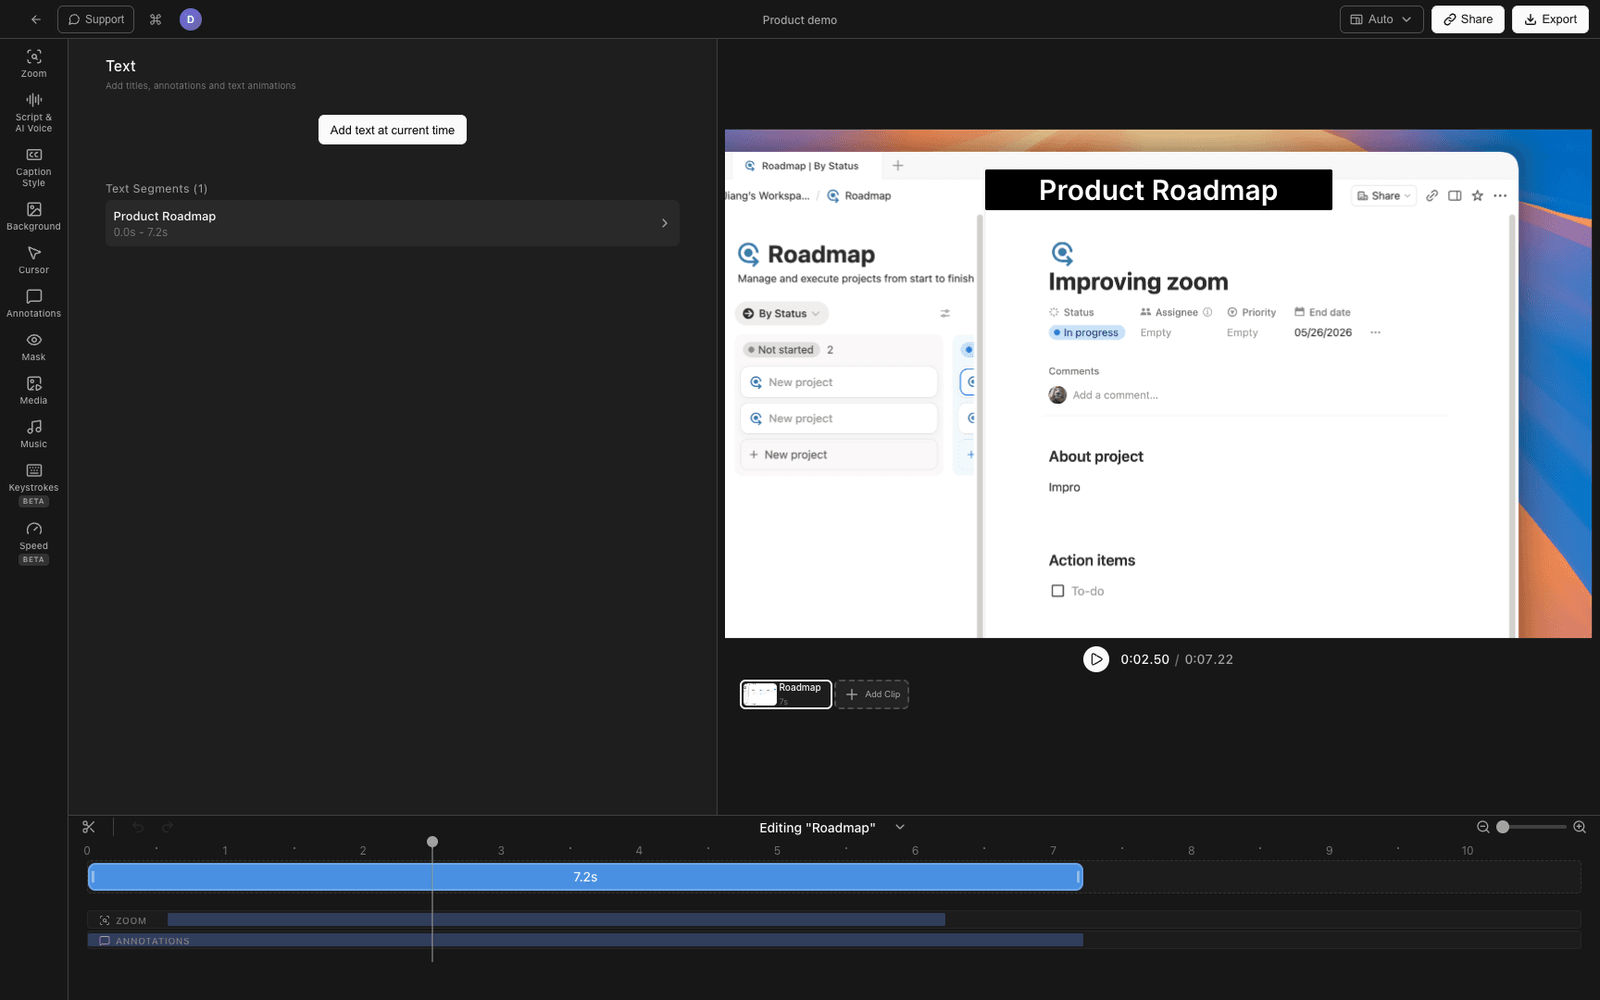Select the Roadmap clip thumbnail

[786, 694]
